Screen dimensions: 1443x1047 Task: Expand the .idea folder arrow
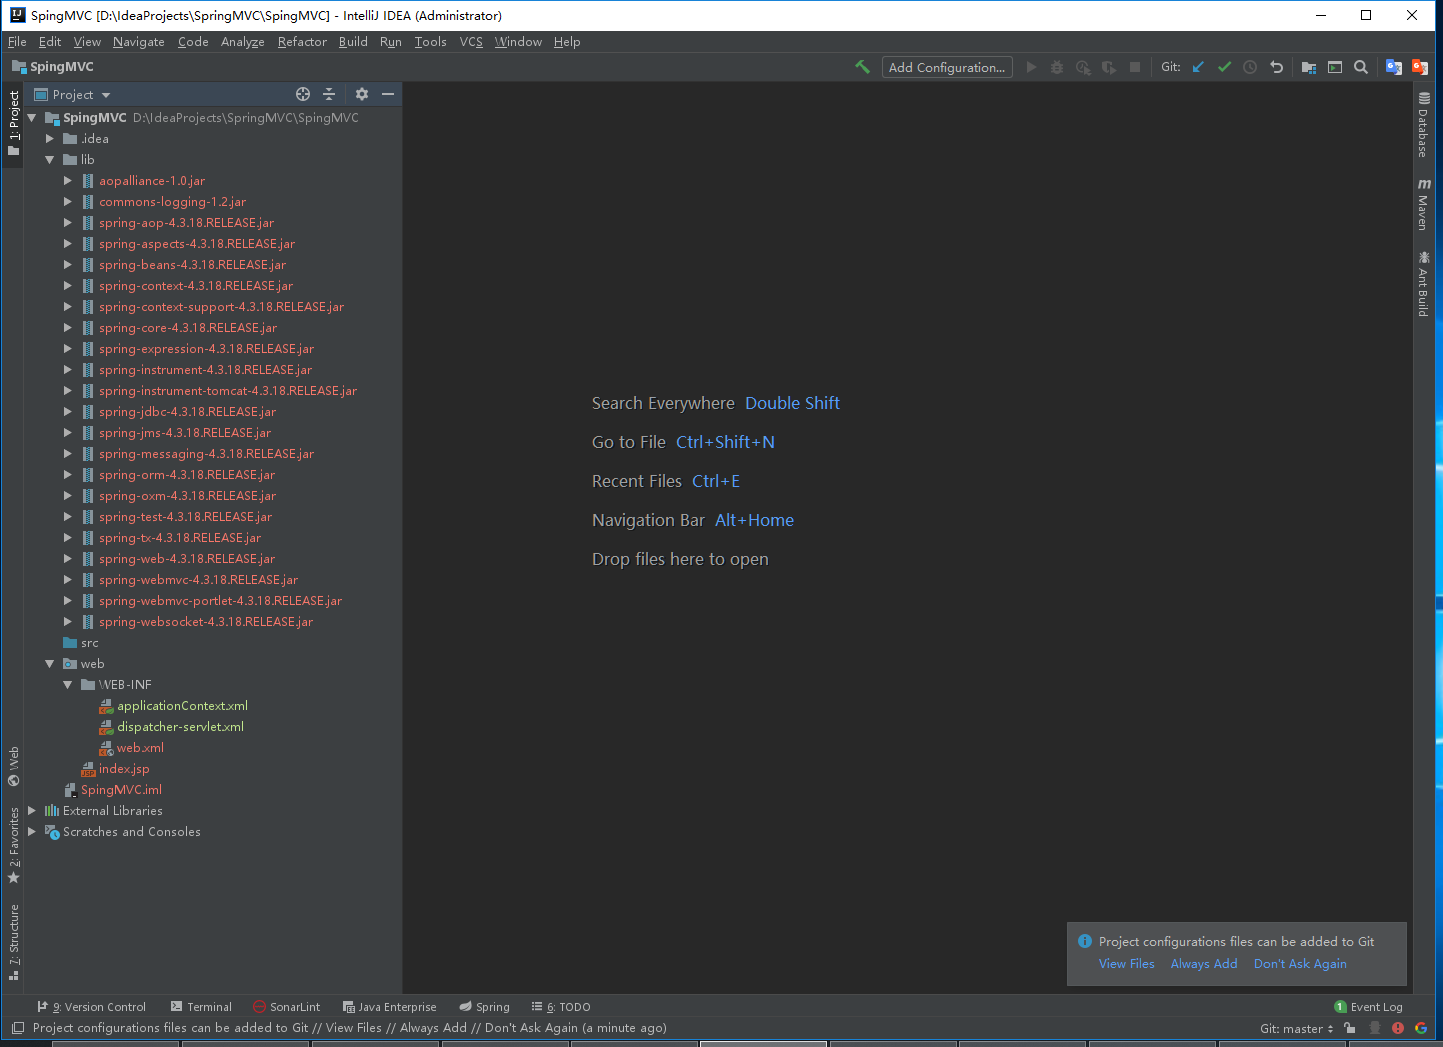(x=50, y=139)
